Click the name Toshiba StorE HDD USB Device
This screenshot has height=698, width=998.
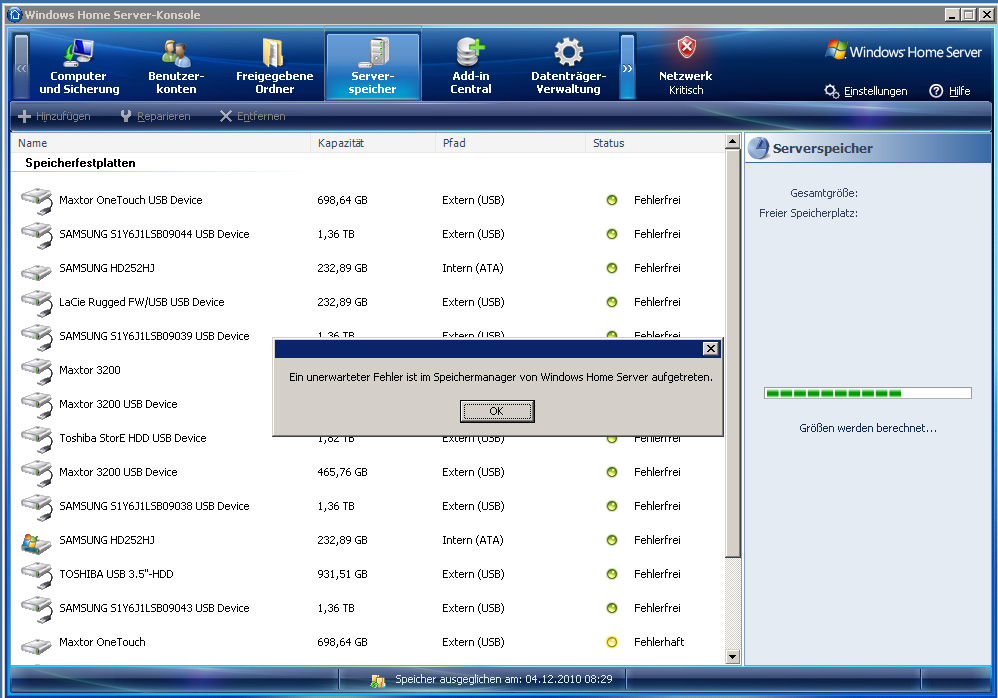pyautogui.click(x=133, y=438)
